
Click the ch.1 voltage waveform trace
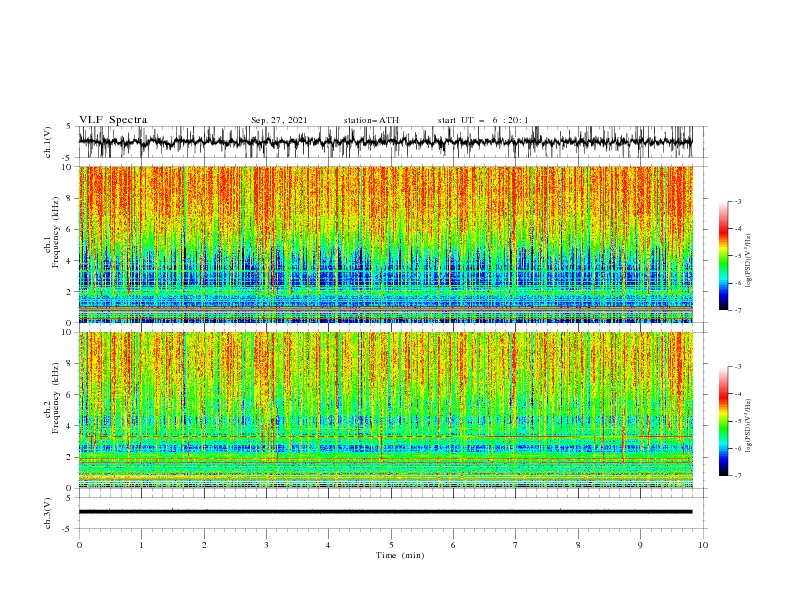(x=385, y=142)
